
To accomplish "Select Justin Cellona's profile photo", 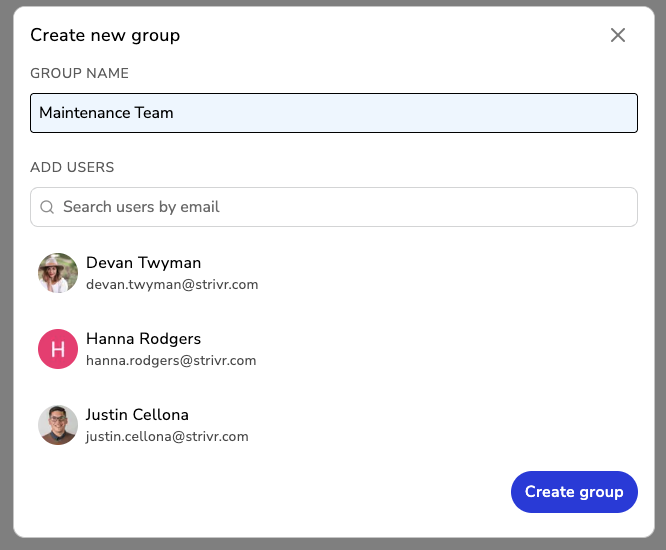I will (x=58, y=425).
